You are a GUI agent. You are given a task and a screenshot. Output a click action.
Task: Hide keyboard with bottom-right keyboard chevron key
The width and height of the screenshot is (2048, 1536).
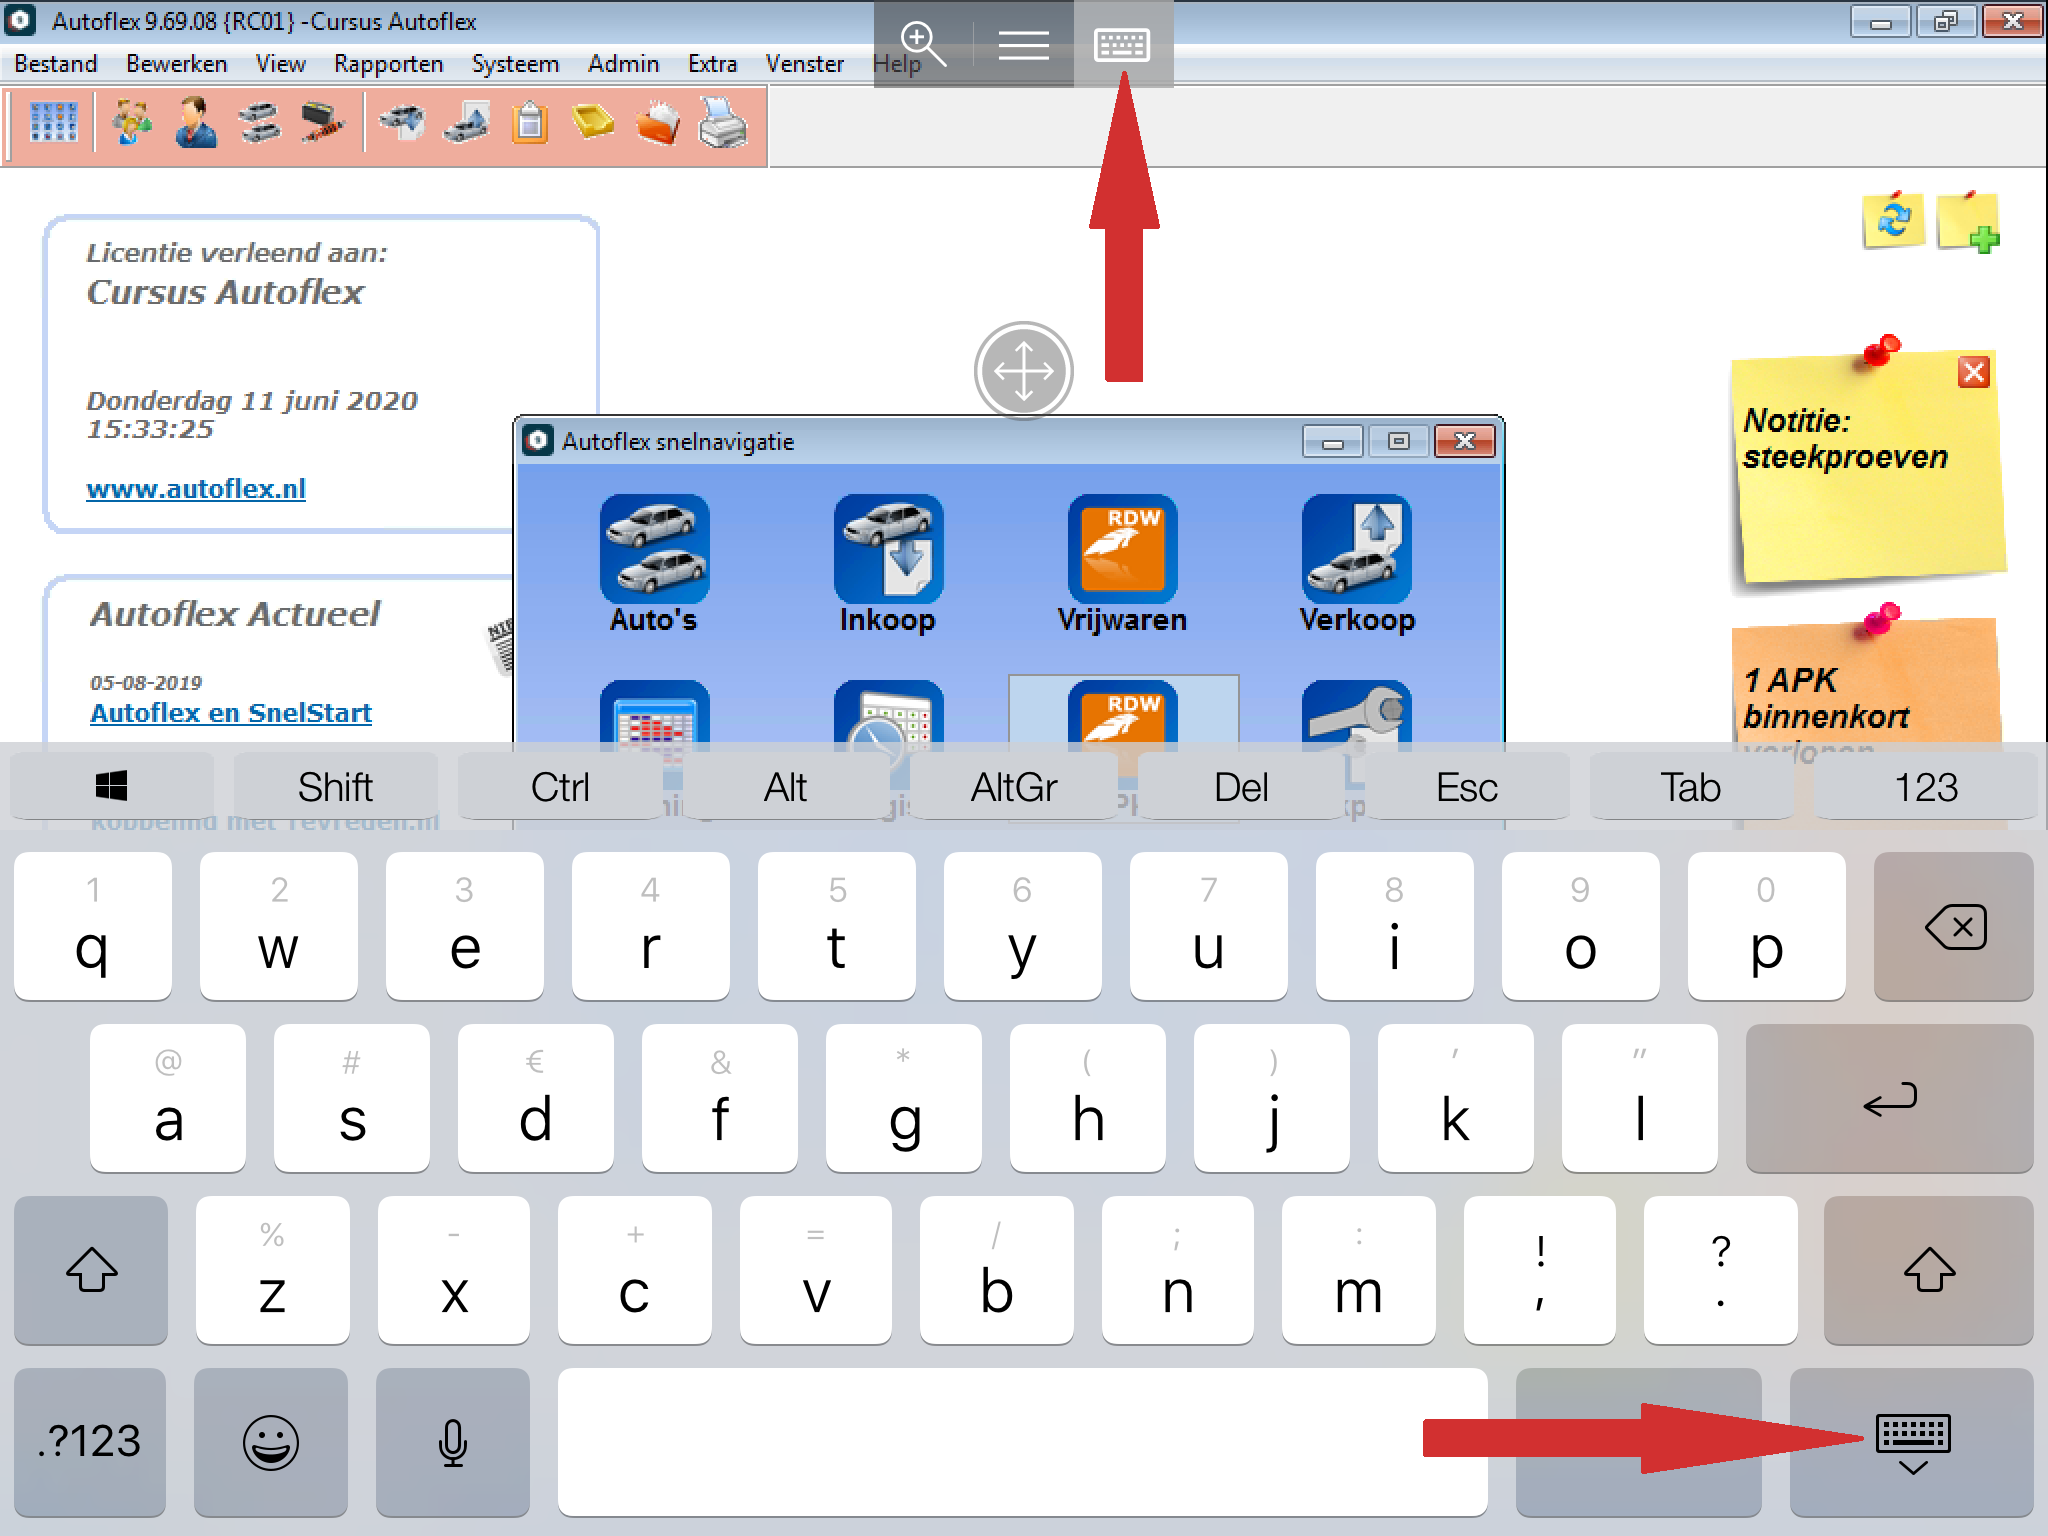click(x=1912, y=1442)
